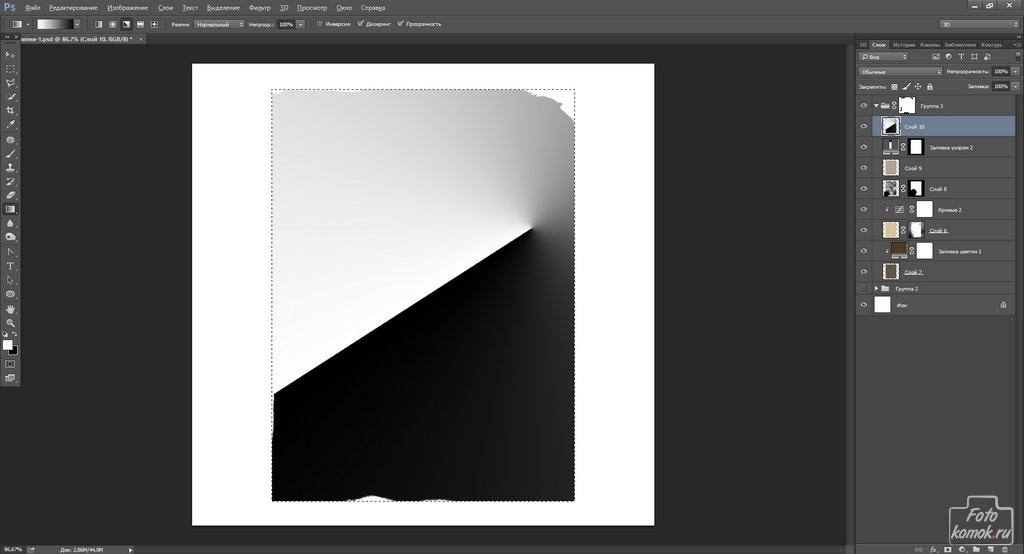Open the Режим blend mode dropdown
The width and height of the screenshot is (1024, 554).
pos(219,23)
